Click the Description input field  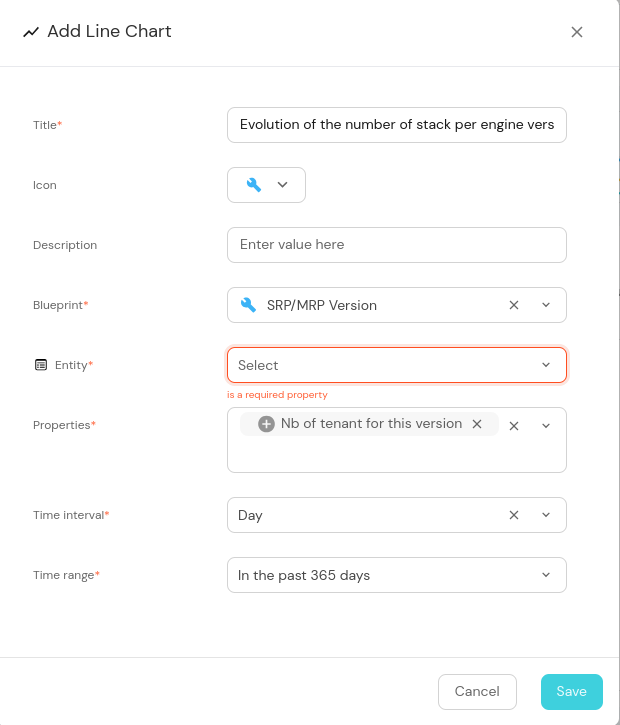click(x=396, y=245)
